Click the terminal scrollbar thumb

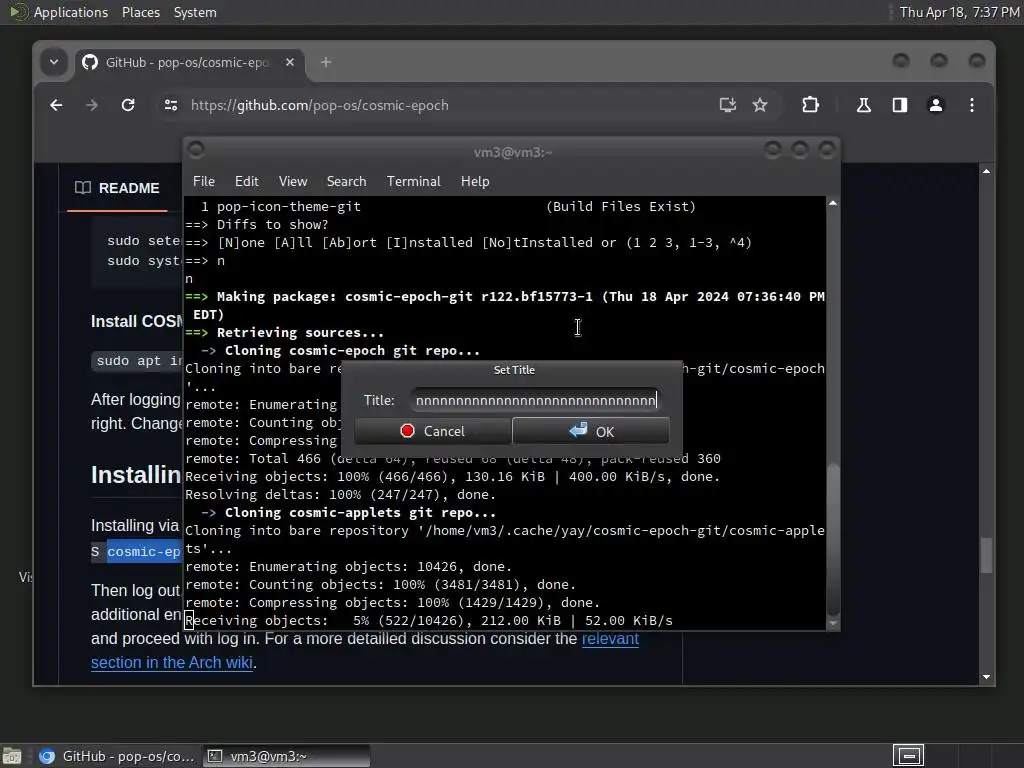click(833, 539)
